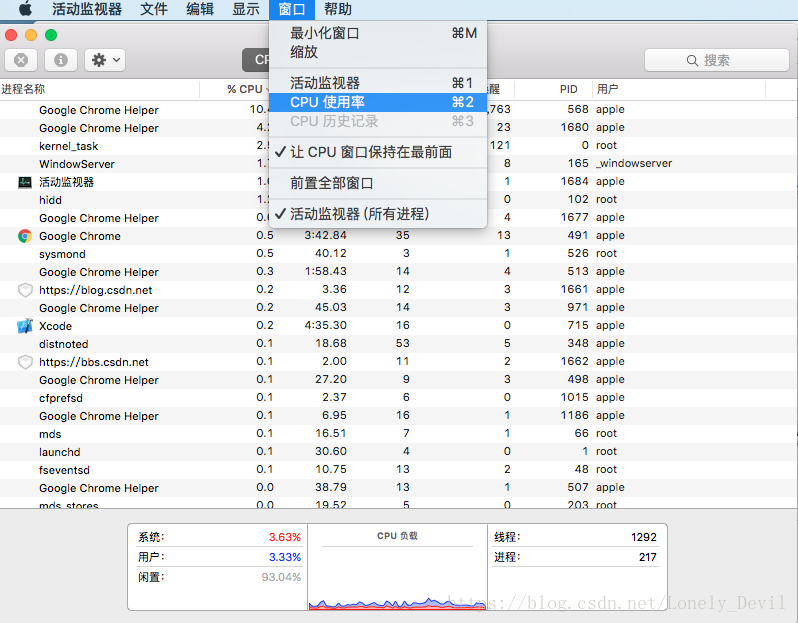Click the search magnifier icon
Screen dimensions: 798x623
click(x=692, y=61)
